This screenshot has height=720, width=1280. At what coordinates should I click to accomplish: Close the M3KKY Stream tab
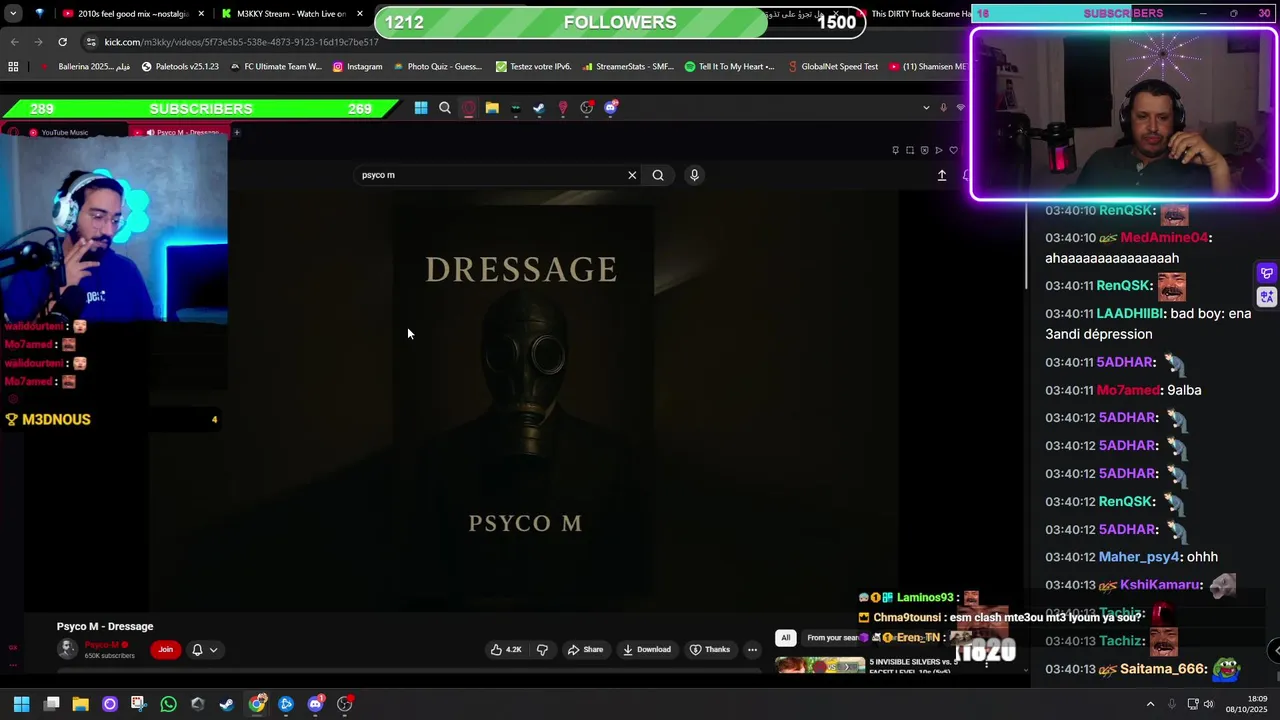tap(360, 14)
